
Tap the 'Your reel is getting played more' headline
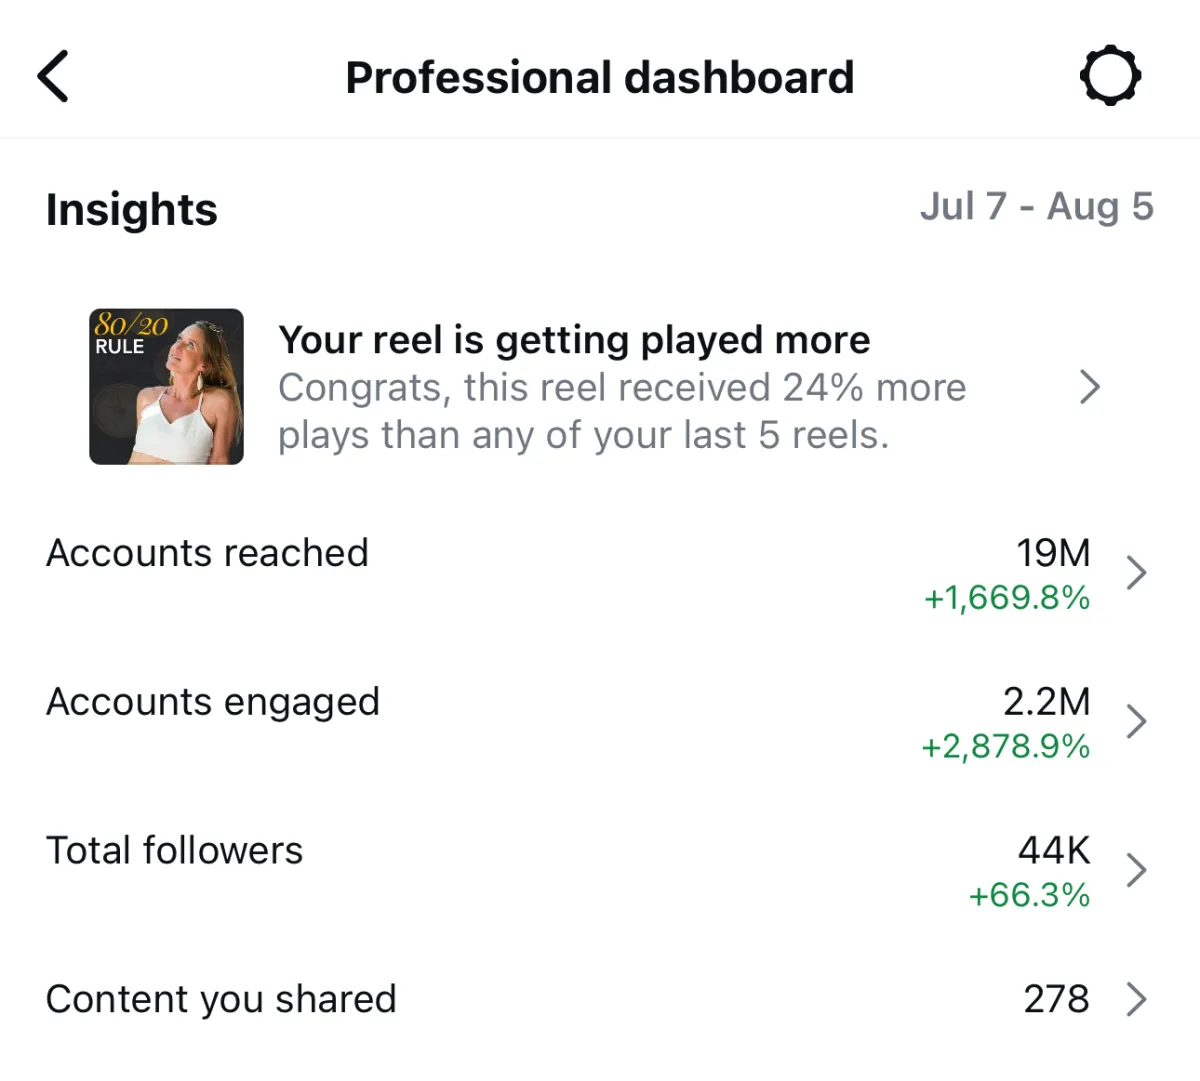pos(574,340)
